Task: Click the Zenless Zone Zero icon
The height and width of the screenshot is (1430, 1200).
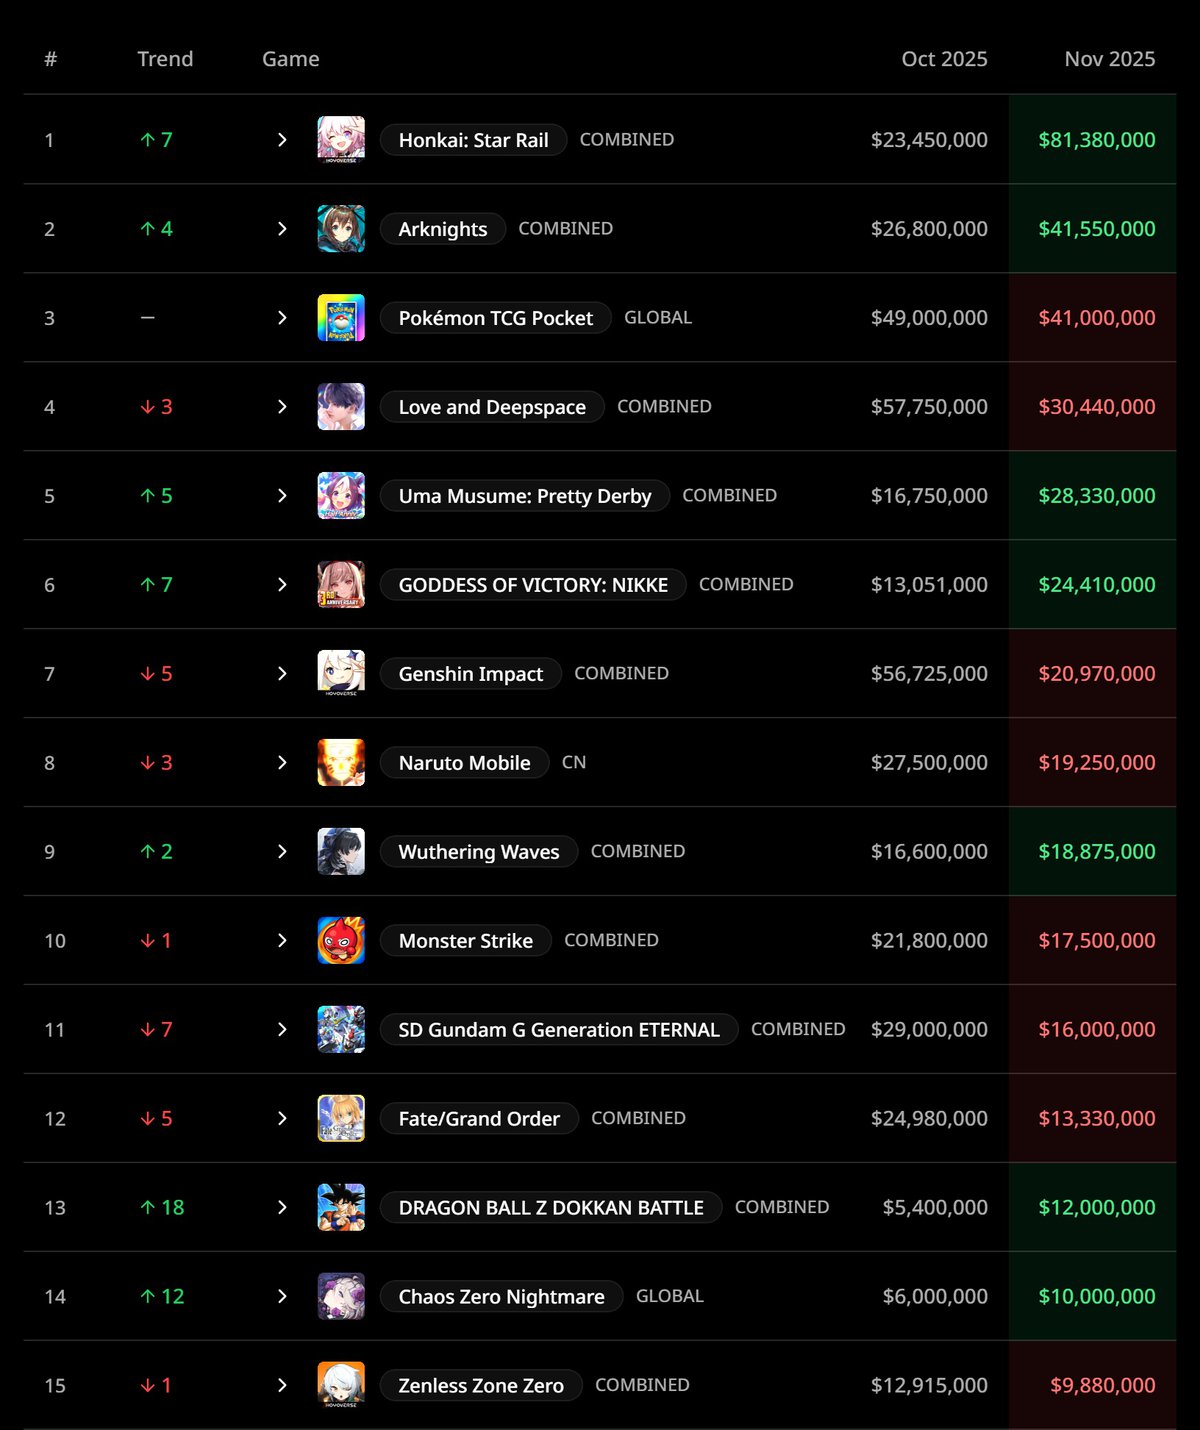Action: [341, 1386]
